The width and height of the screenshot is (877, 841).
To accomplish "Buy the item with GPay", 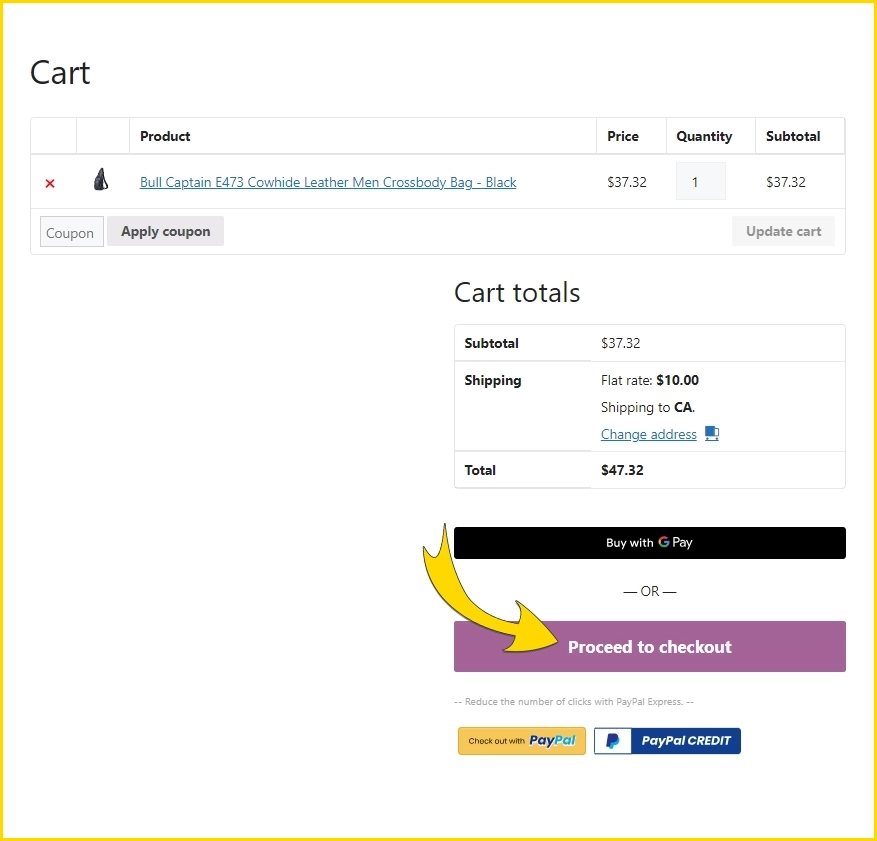I will (649, 543).
